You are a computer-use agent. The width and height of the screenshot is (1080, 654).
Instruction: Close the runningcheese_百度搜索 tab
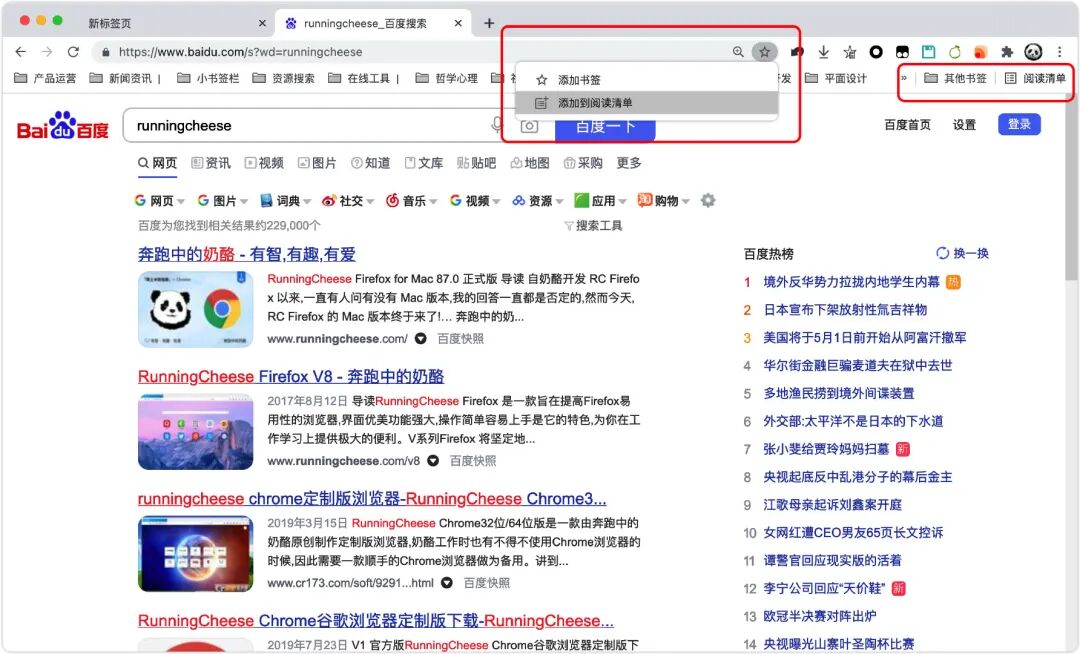coord(458,23)
